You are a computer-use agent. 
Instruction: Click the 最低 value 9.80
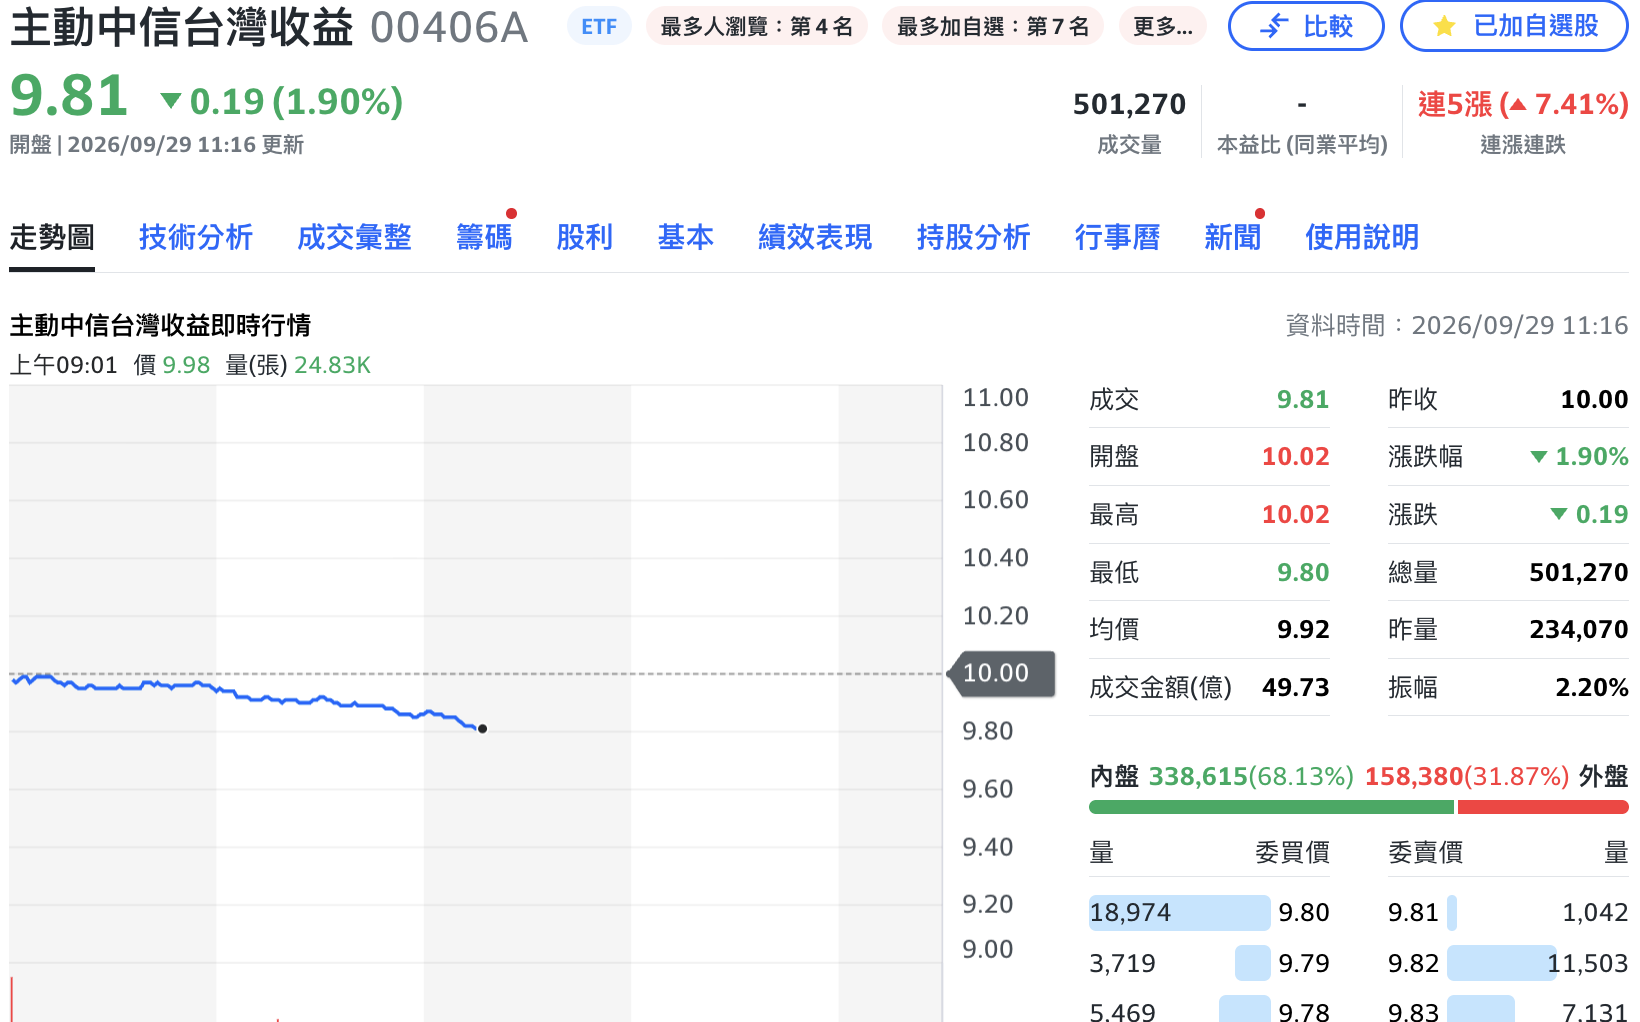tap(1303, 573)
